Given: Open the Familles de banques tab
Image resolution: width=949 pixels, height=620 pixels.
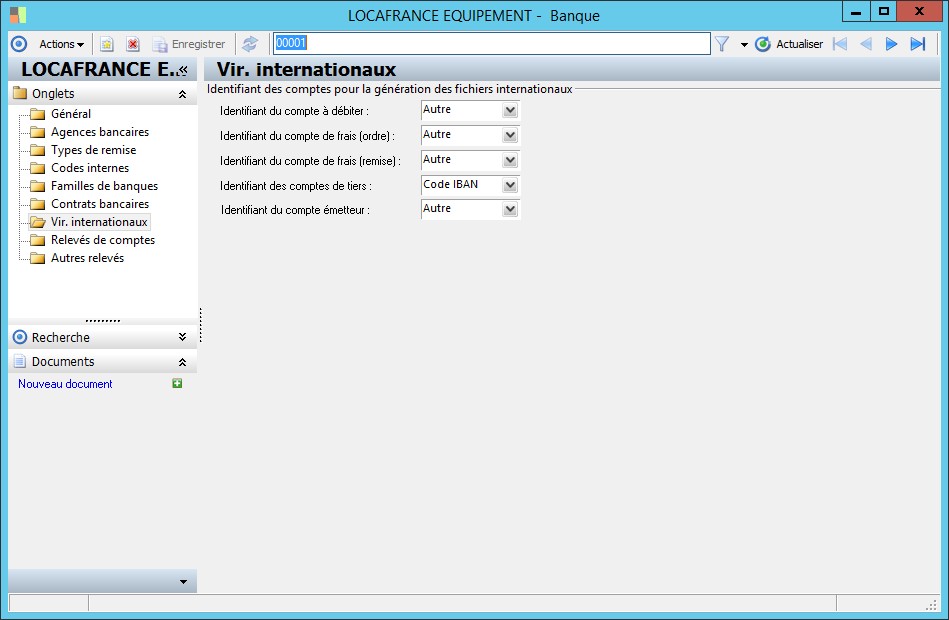Looking at the screenshot, I should coord(104,186).
